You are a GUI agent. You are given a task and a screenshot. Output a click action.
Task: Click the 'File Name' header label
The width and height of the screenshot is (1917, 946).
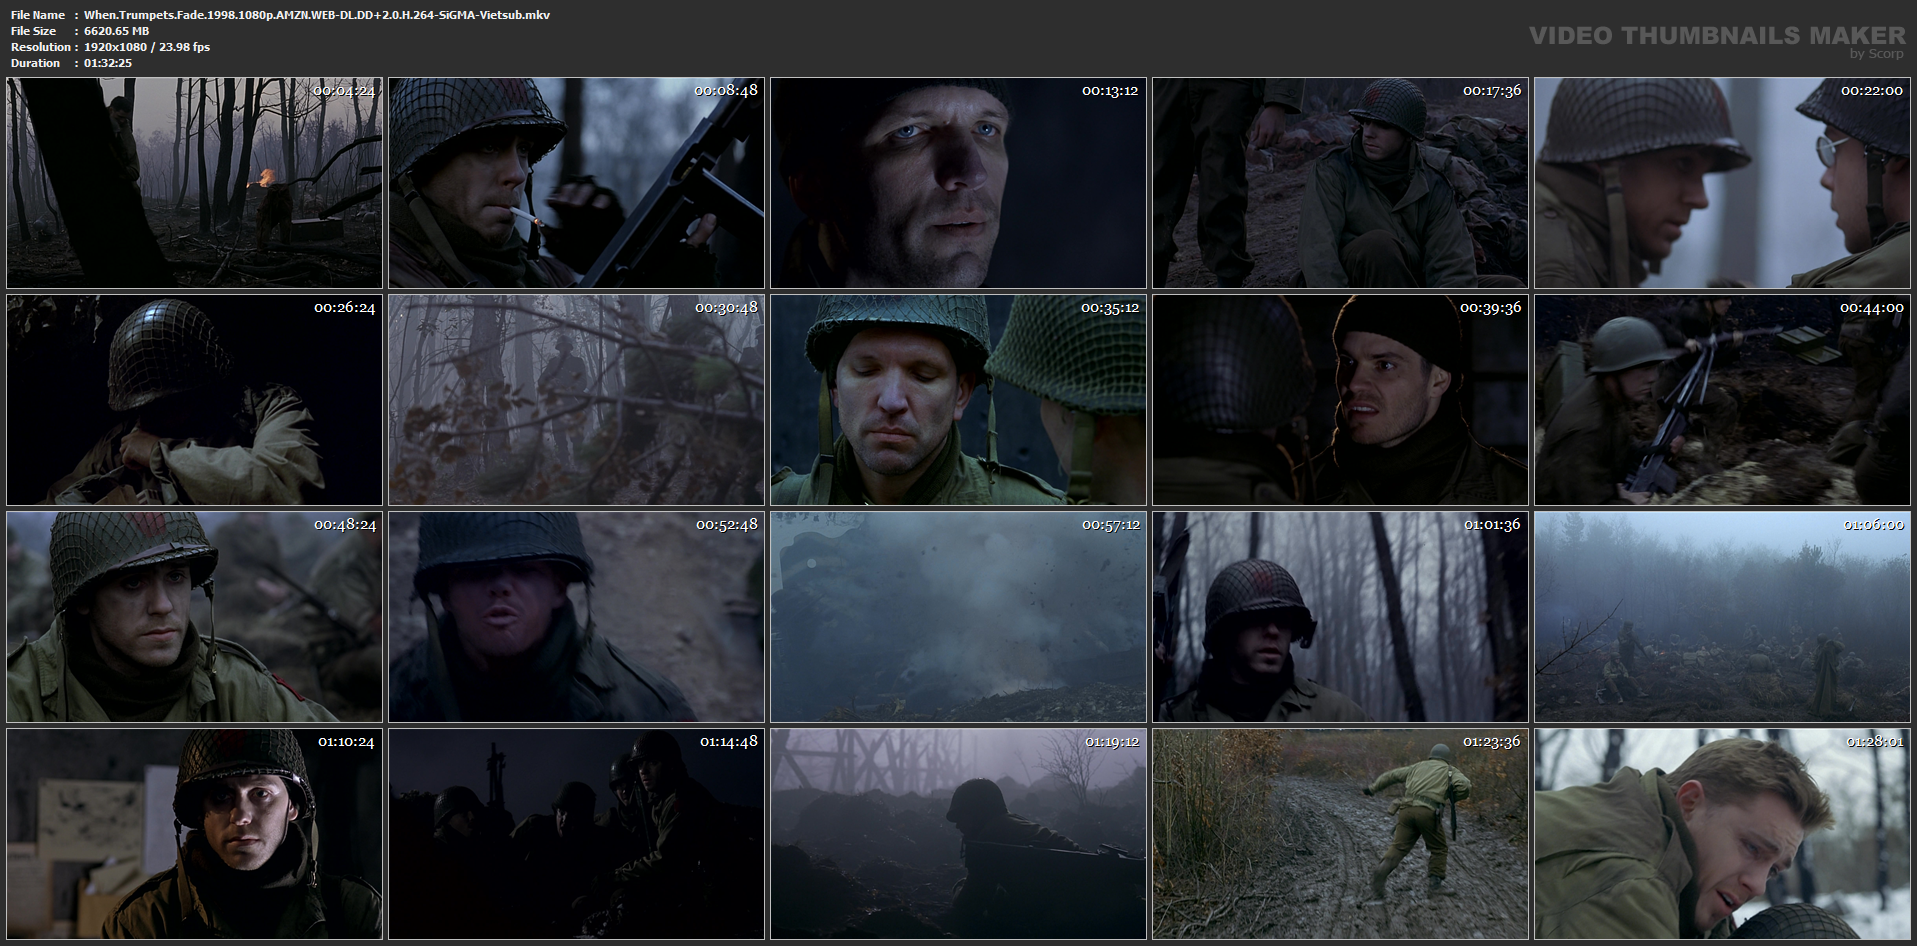38,15
